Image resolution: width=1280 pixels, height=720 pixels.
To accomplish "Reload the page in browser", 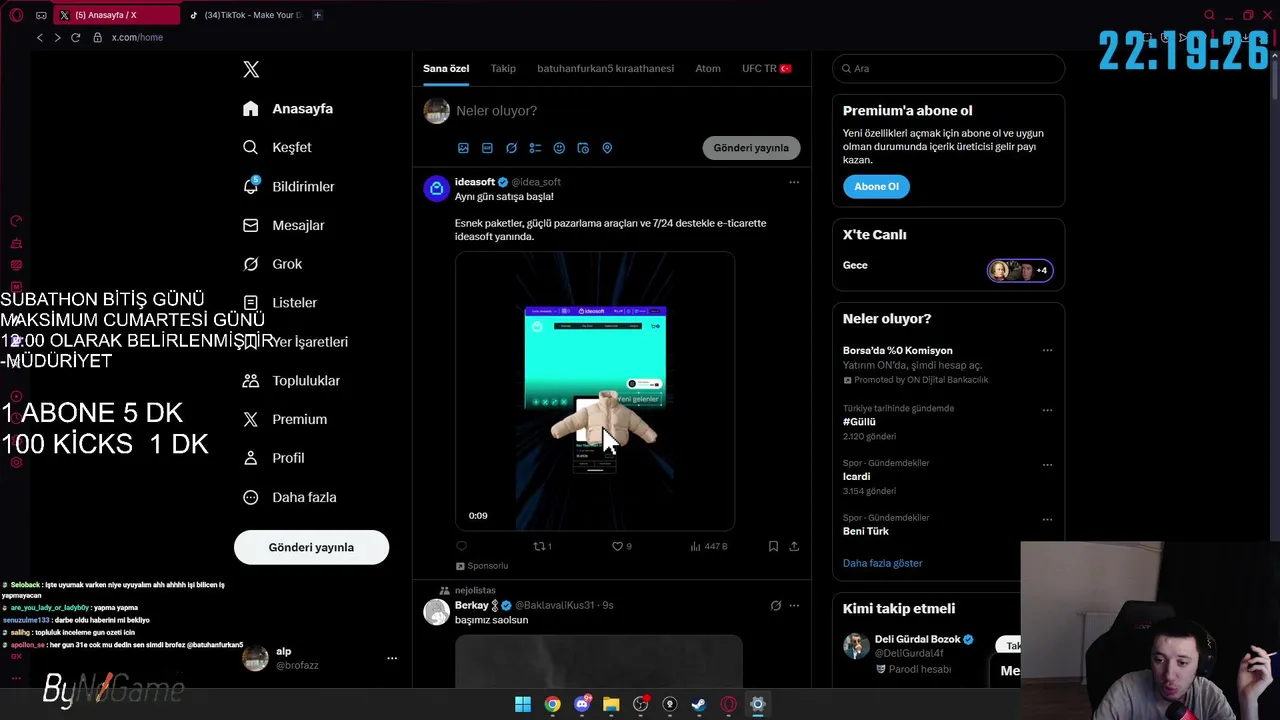I will [75, 37].
